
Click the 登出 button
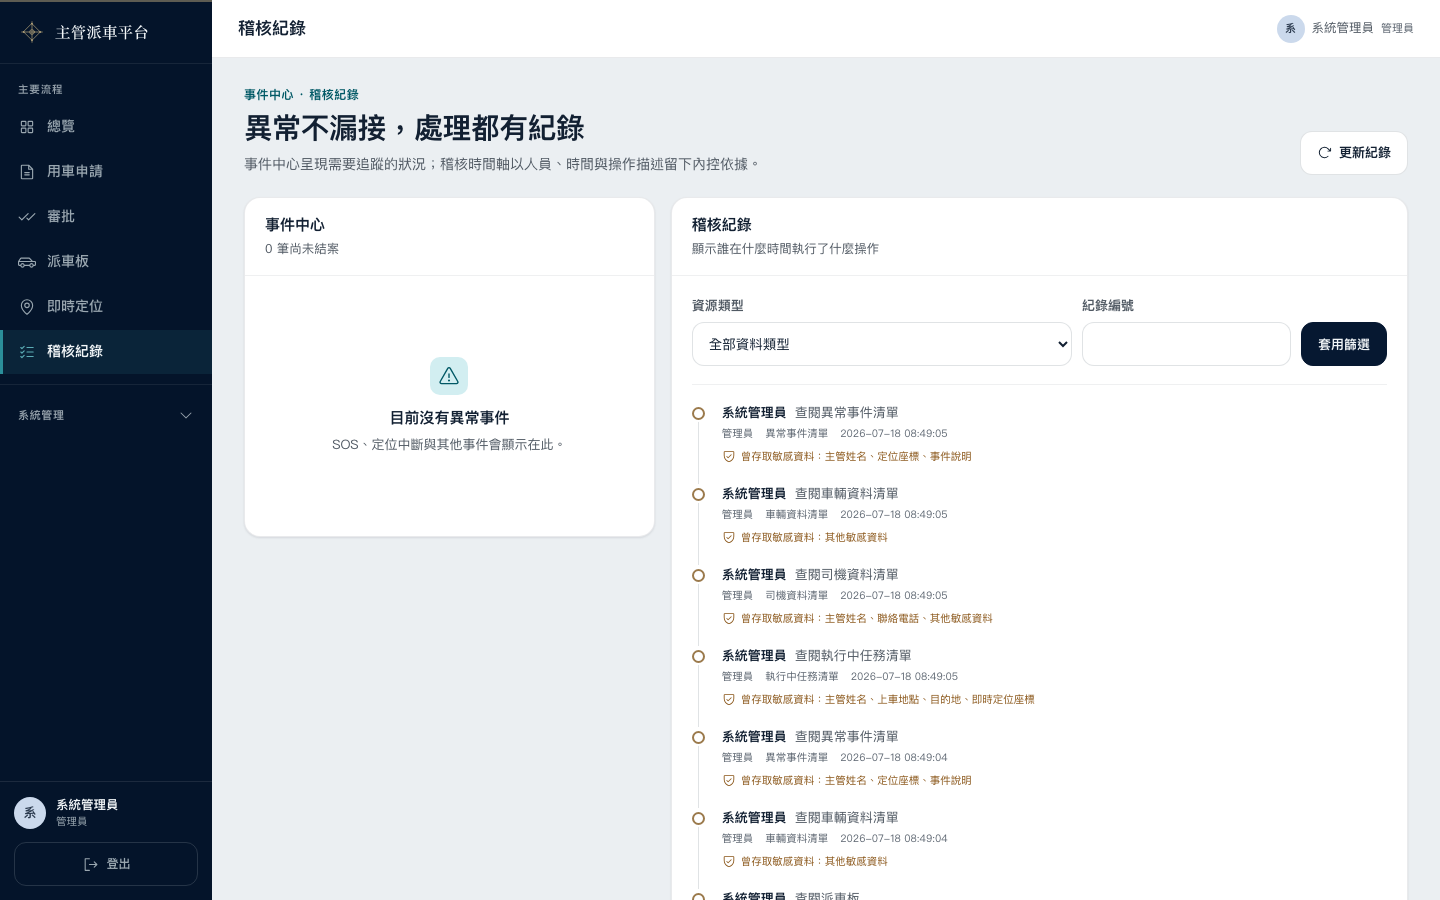pos(106,864)
